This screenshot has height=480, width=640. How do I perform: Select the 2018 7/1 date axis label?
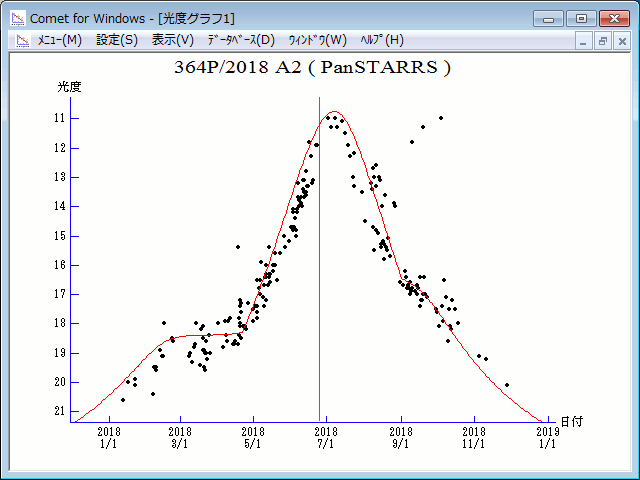coord(327,437)
